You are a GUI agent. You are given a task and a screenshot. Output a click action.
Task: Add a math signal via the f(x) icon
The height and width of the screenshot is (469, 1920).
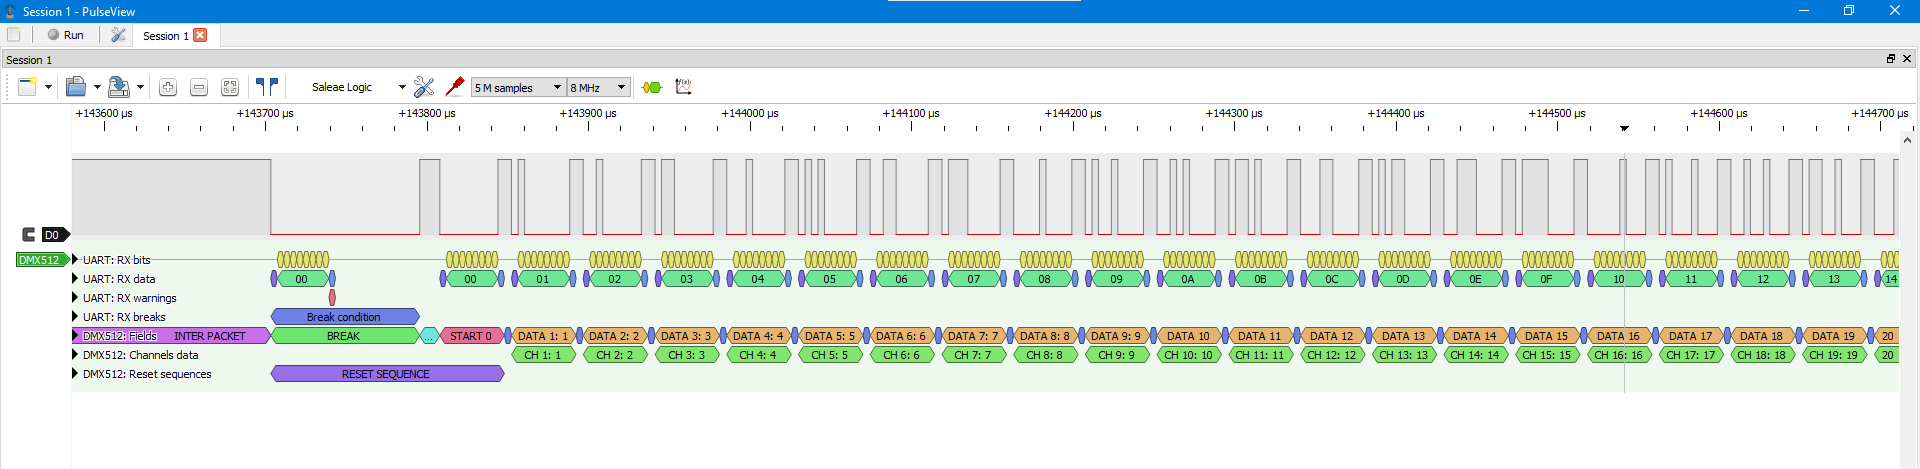tap(684, 87)
